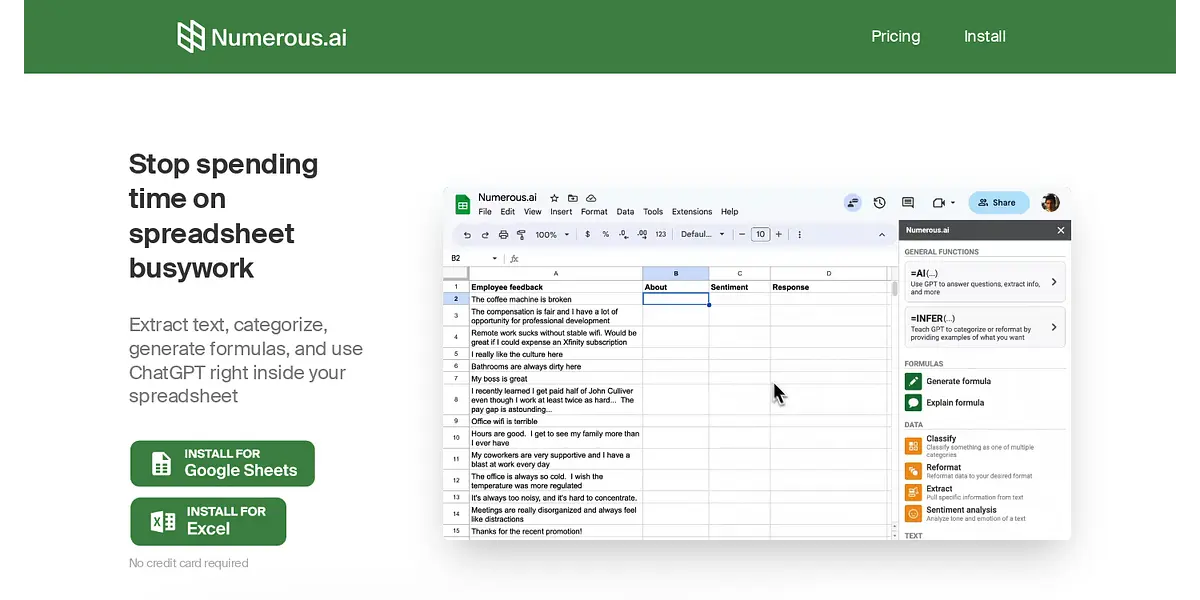1200x600 pixels.
Task: Open the Extensions menu
Action: coord(691,212)
